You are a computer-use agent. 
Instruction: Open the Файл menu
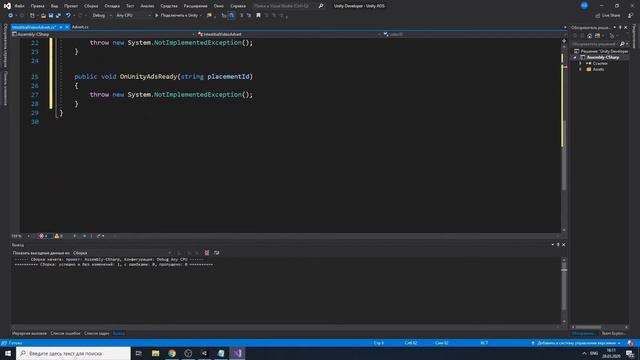point(19,6)
